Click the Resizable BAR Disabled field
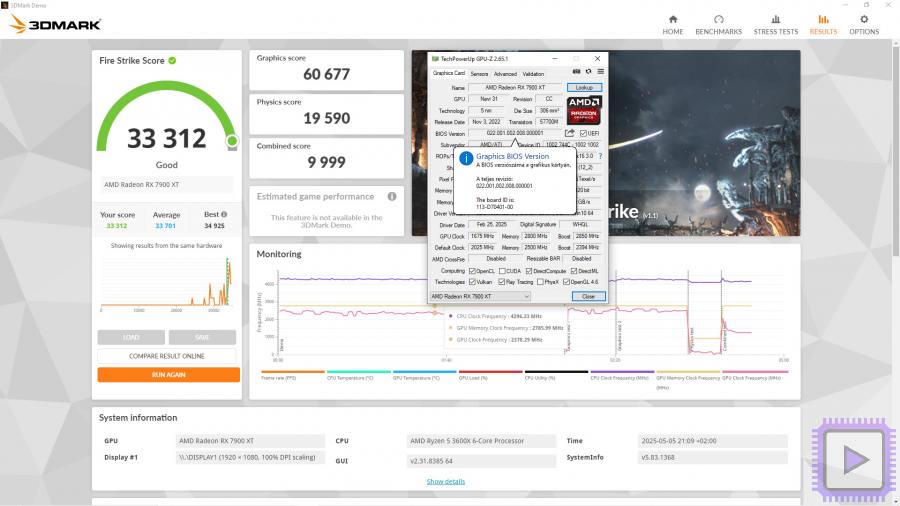 (x=581, y=259)
